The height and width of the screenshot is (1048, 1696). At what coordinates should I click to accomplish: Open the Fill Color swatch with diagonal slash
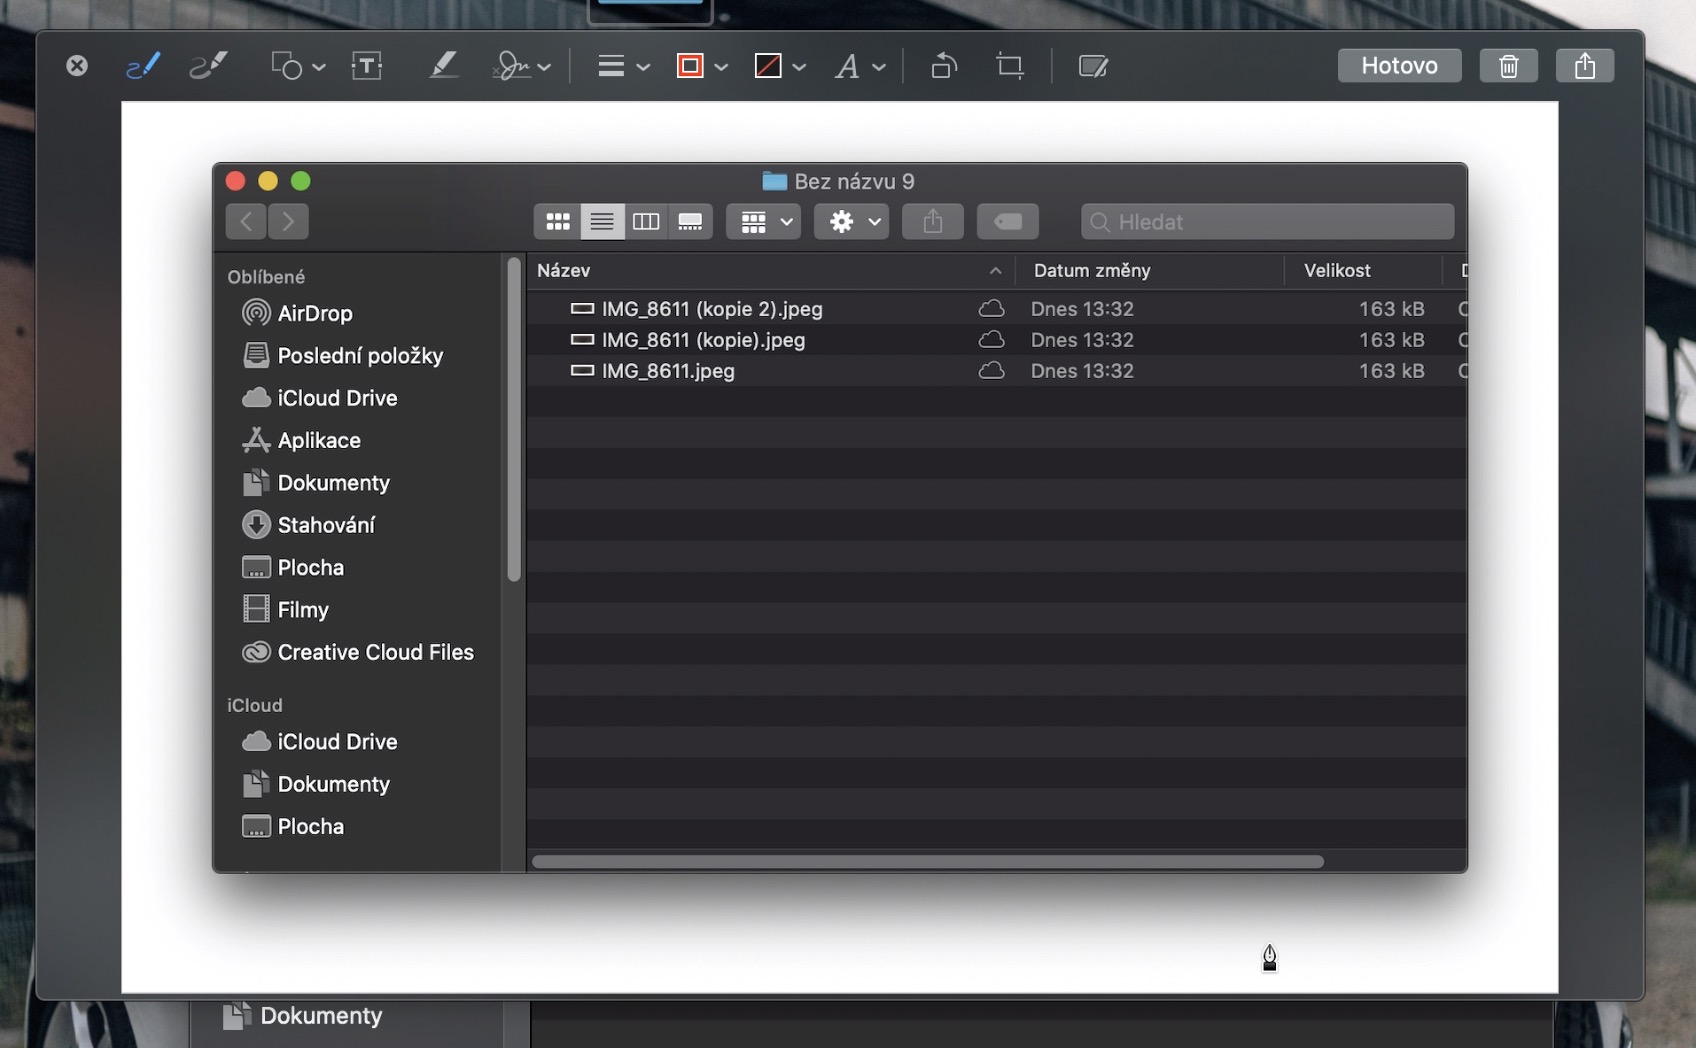click(x=768, y=66)
